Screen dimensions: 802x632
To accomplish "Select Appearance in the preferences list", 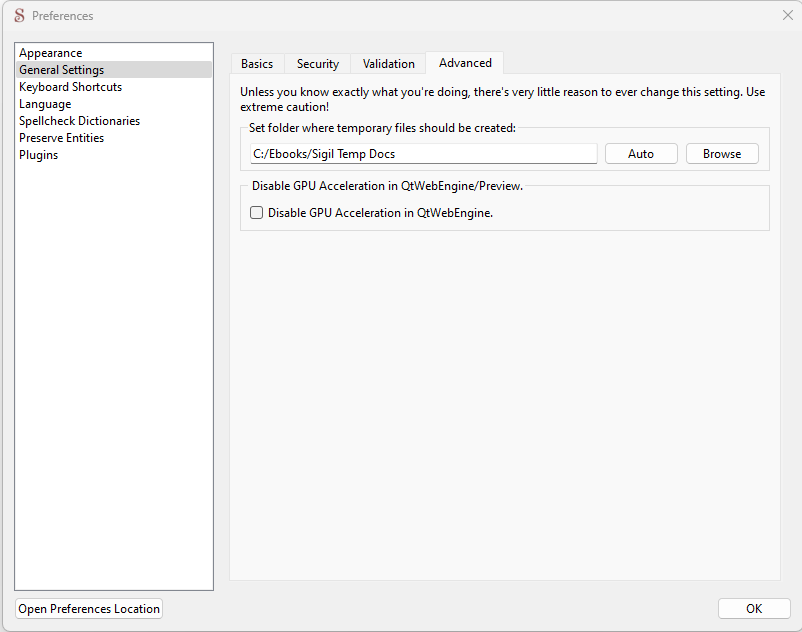I will click(x=51, y=53).
